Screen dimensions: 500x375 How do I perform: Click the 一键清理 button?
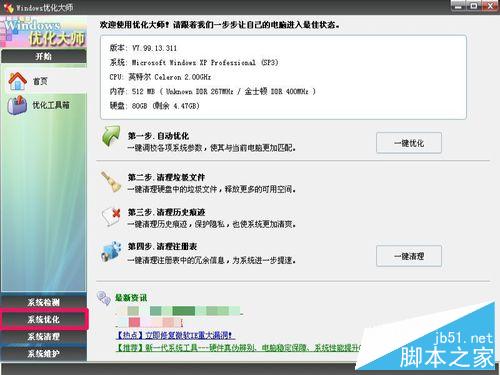click(x=409, y=256)
